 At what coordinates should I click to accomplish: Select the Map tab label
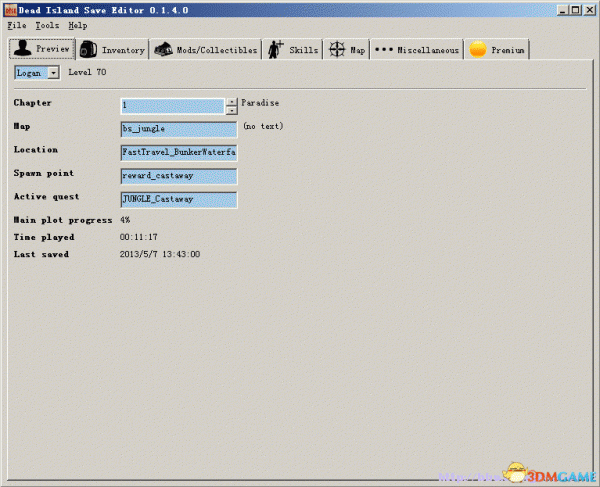(x=358, y=50)
